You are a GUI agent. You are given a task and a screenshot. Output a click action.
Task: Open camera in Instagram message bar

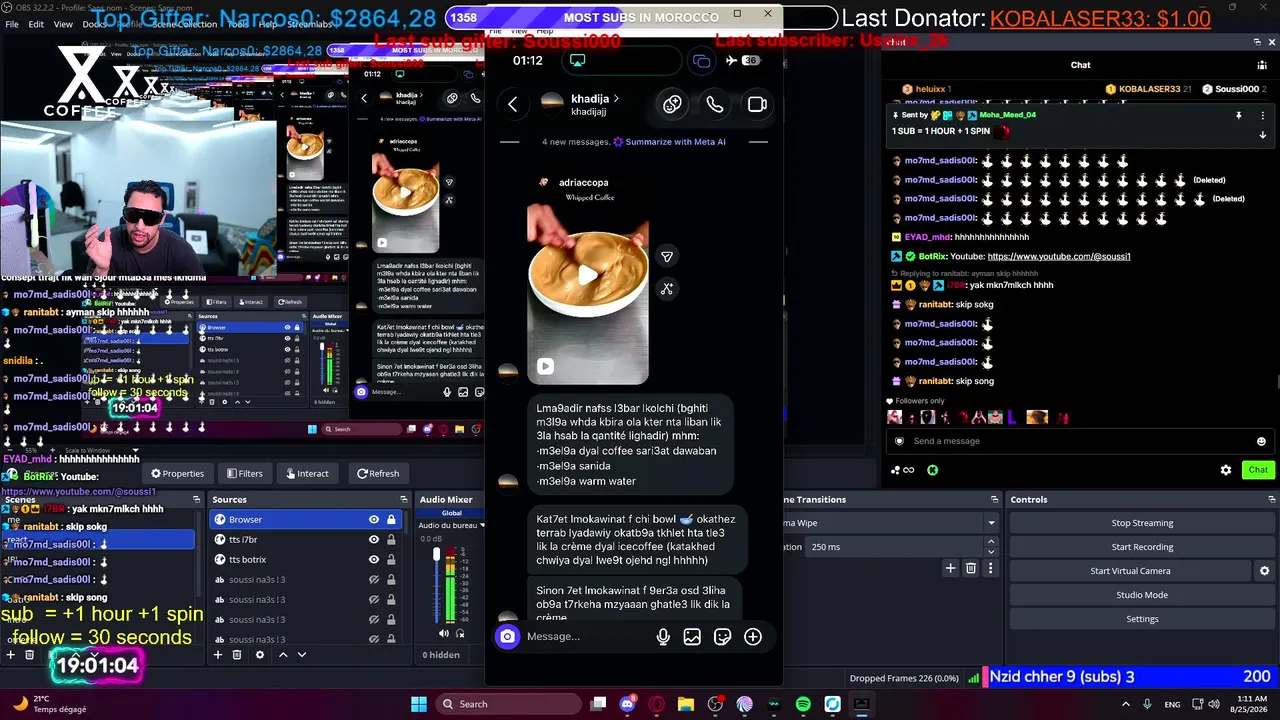click(x=508, y=636)
